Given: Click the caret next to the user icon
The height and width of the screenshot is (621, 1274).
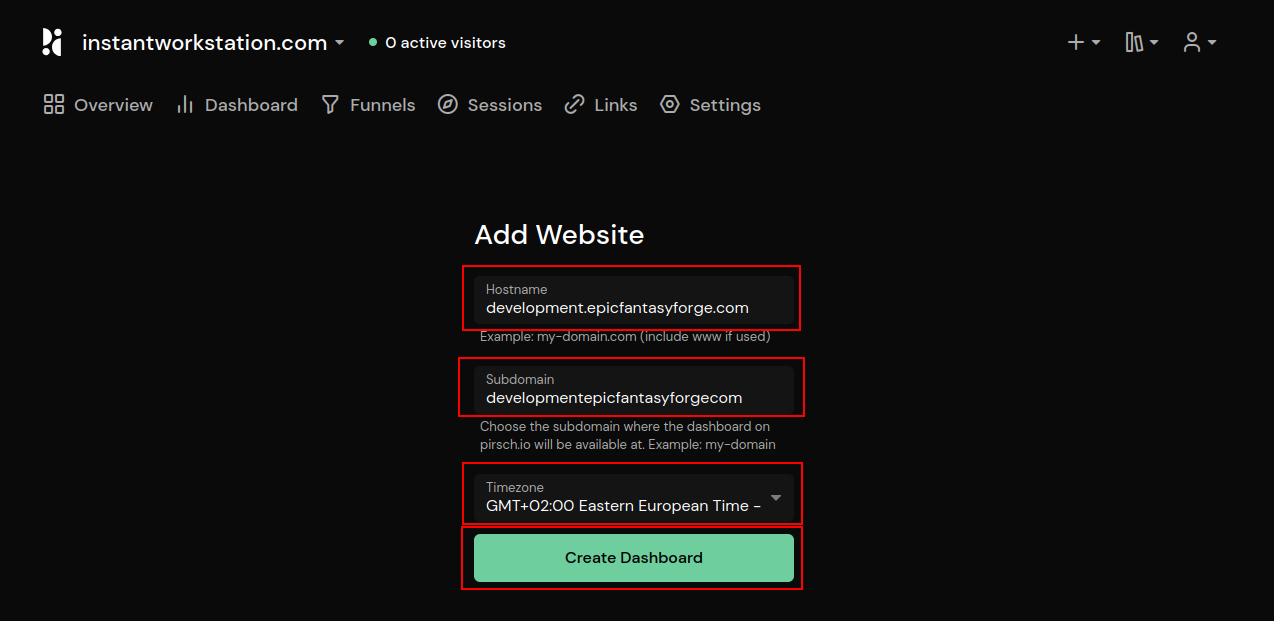Looking at the screenshot, I should [1212, 43].
